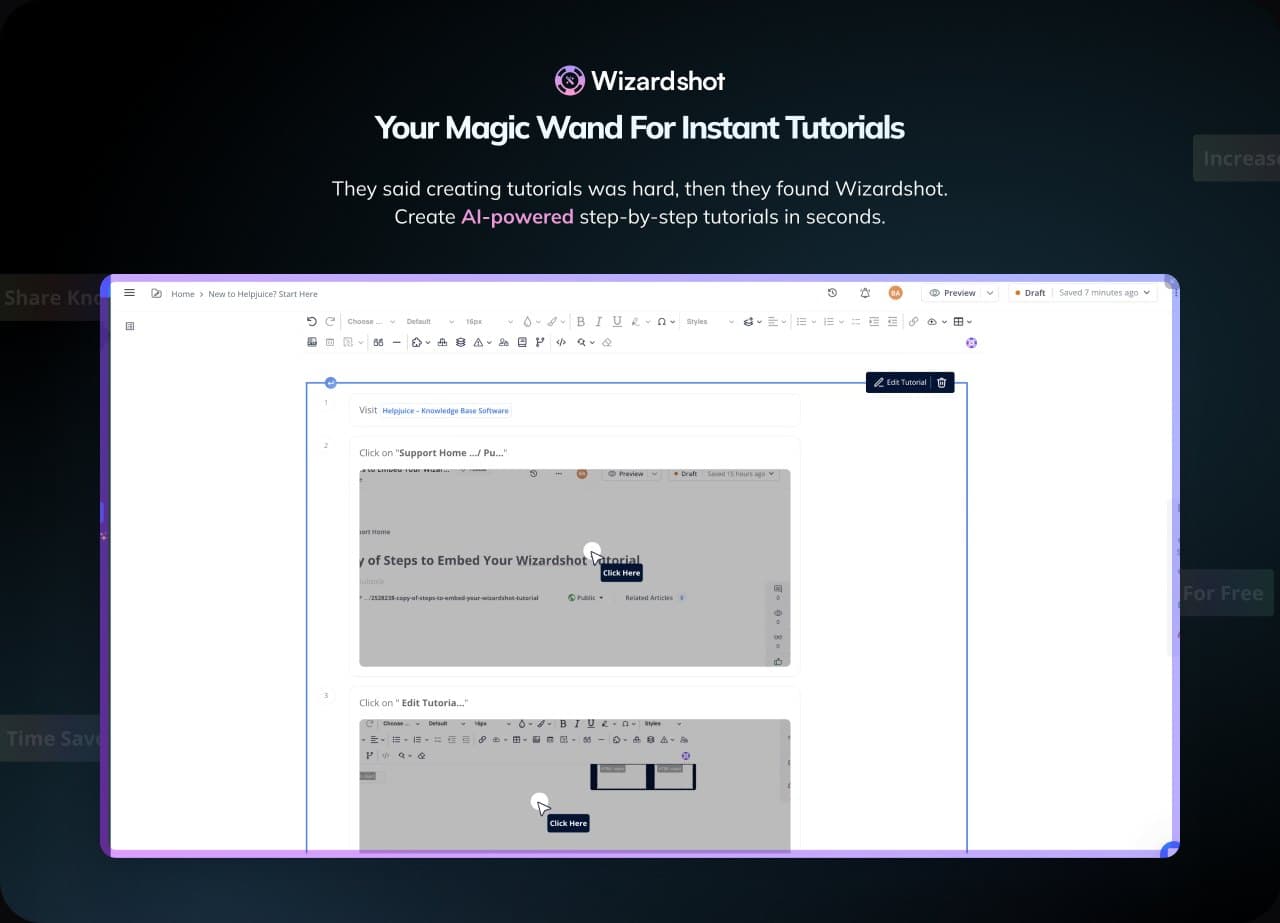1280x923 pixels.
Task: Open the Draft status dropdown
Action: click(x=1082, y=293)
